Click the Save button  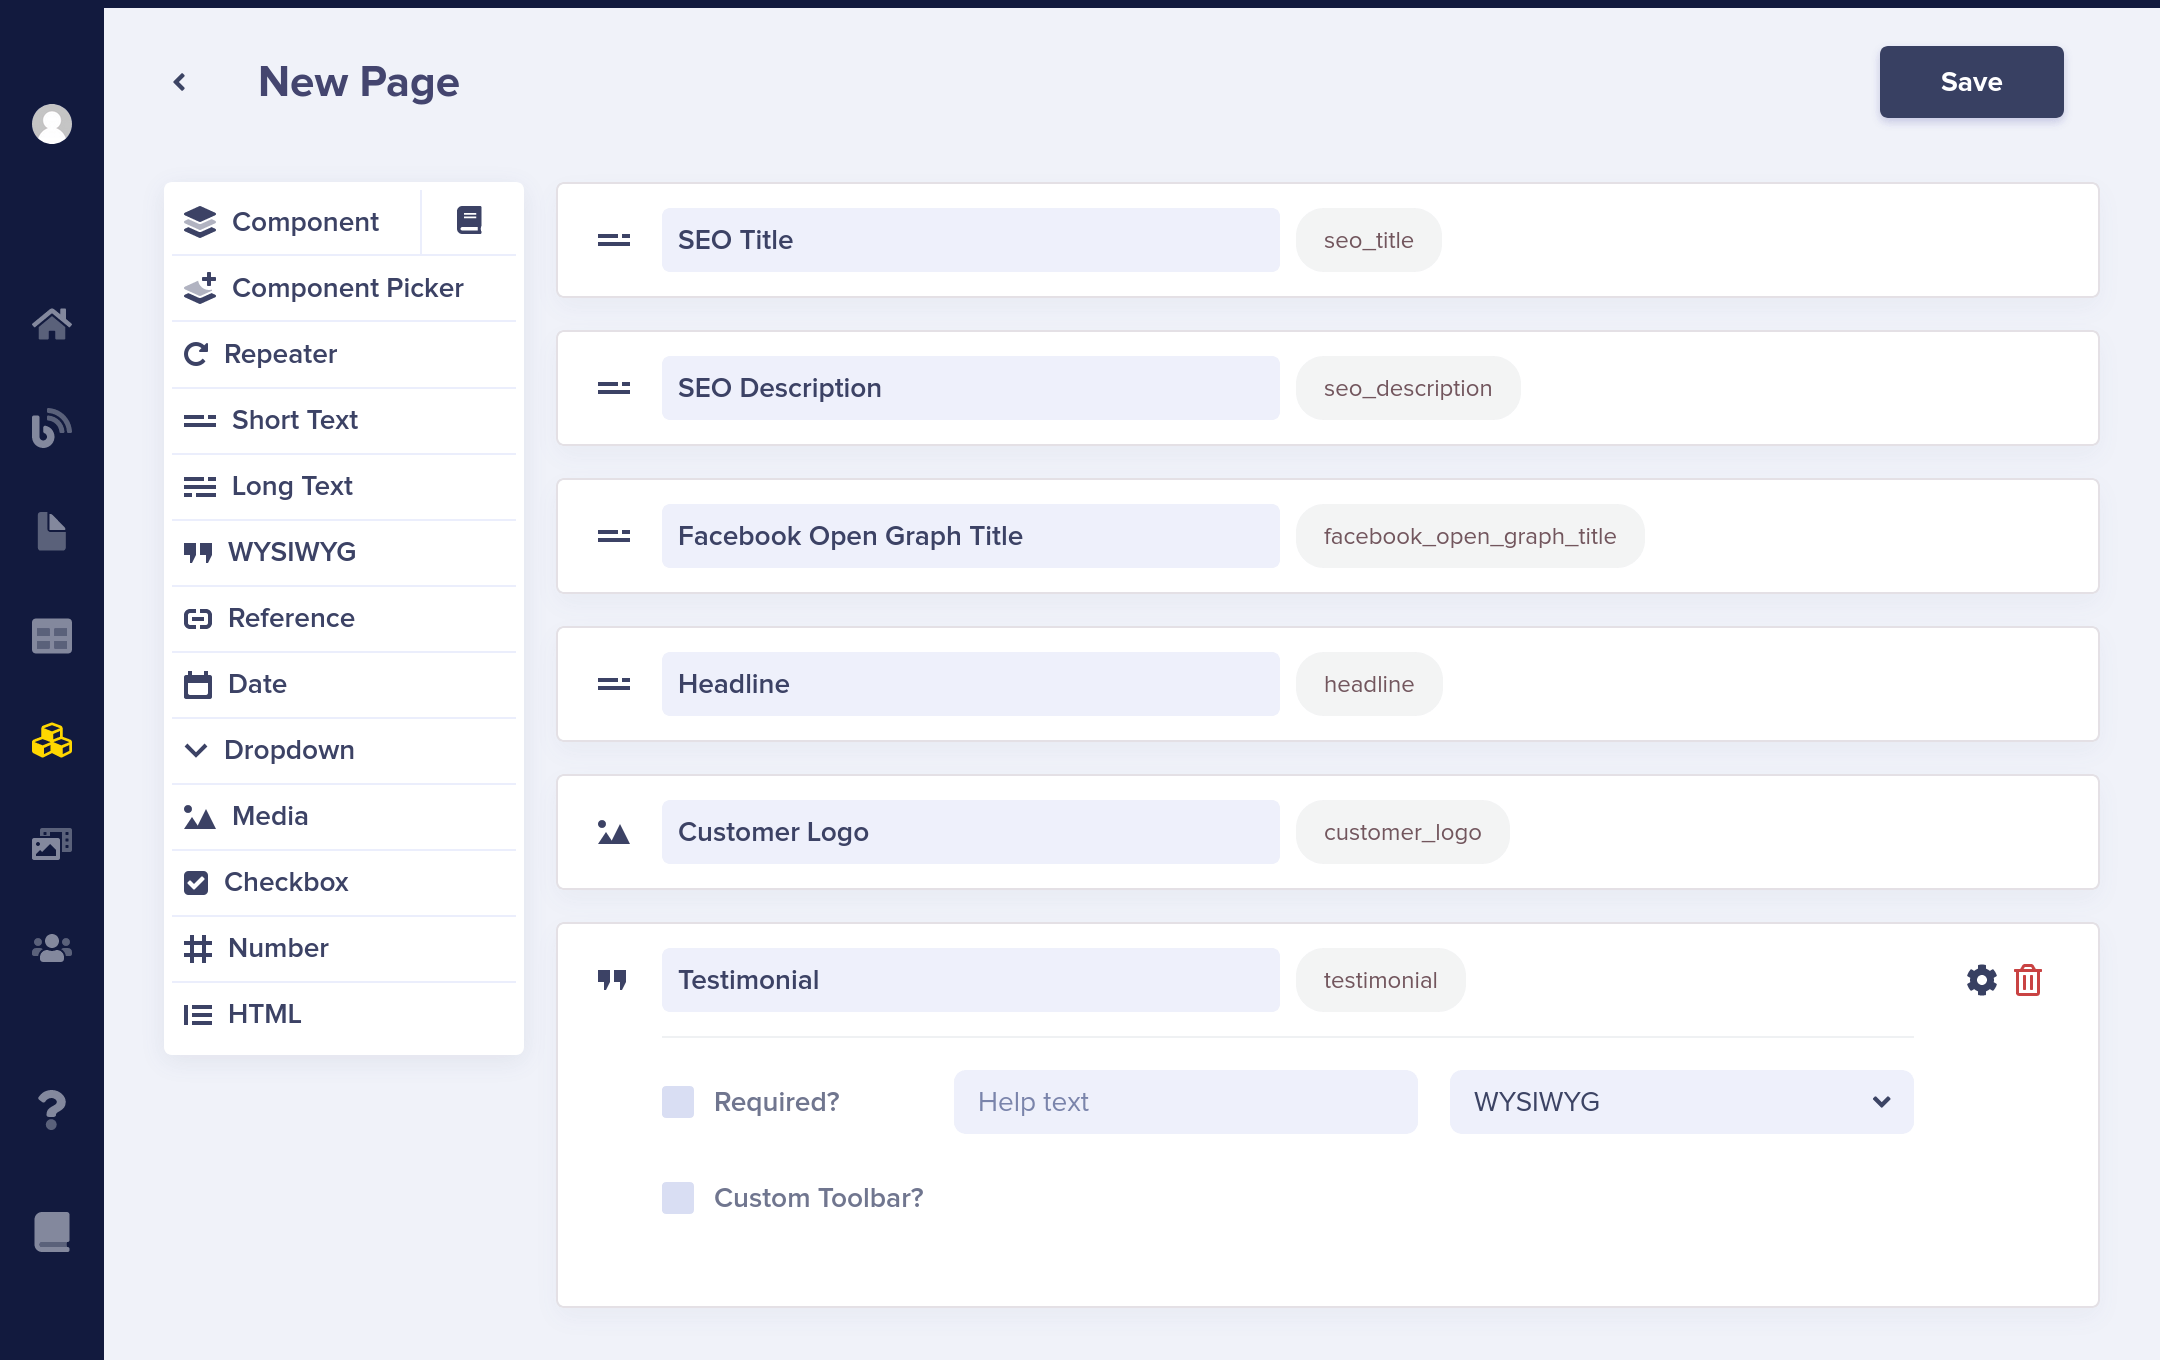coord(1970,82)
